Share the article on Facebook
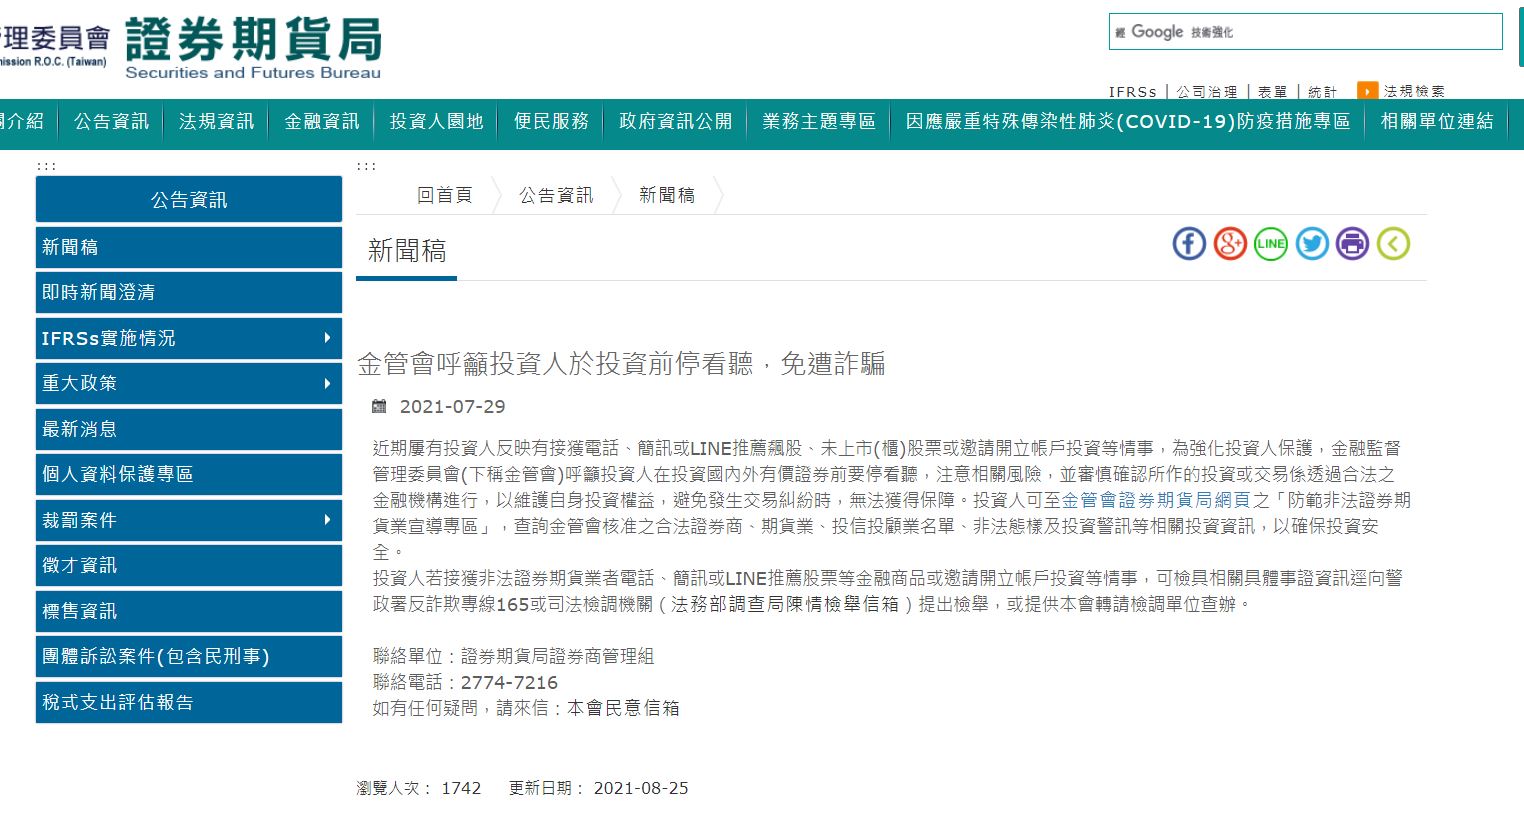This screenshot has width=1524, height=830. coord(1188,243)
